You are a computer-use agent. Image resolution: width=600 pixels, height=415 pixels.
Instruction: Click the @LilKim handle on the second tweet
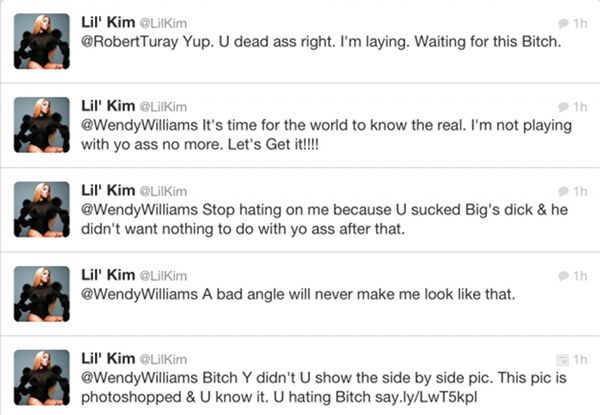tap(163, 107)
